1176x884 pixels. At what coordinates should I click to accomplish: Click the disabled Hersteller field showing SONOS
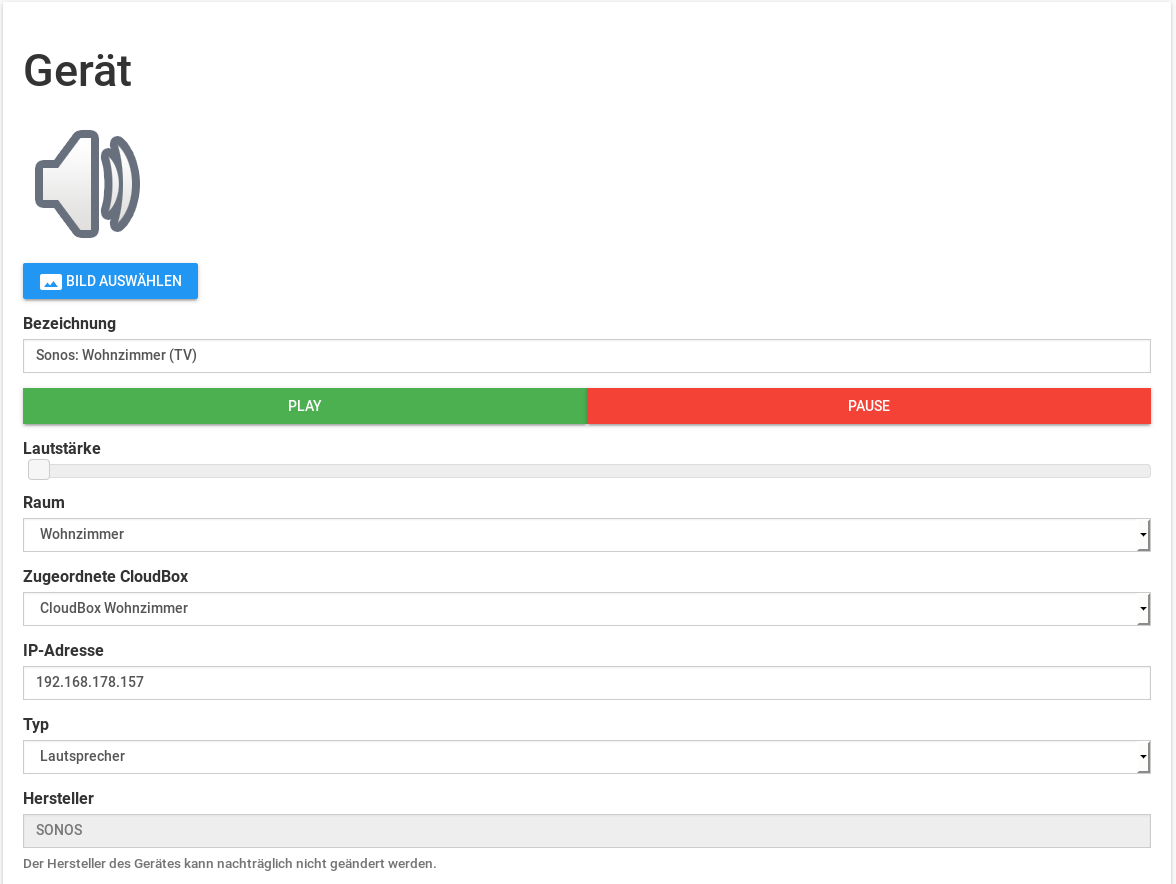pos(586,831)
